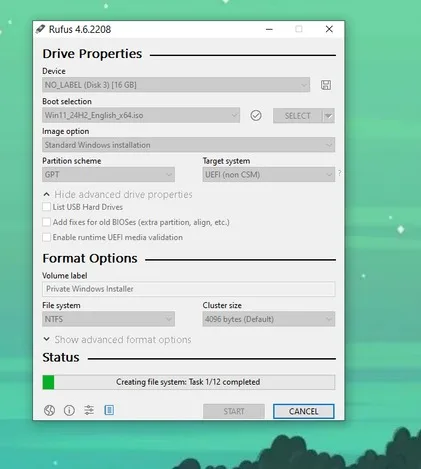Expand Show advanced format options
Viewport: 421px width, 469px height.
[x=117, y=339]
